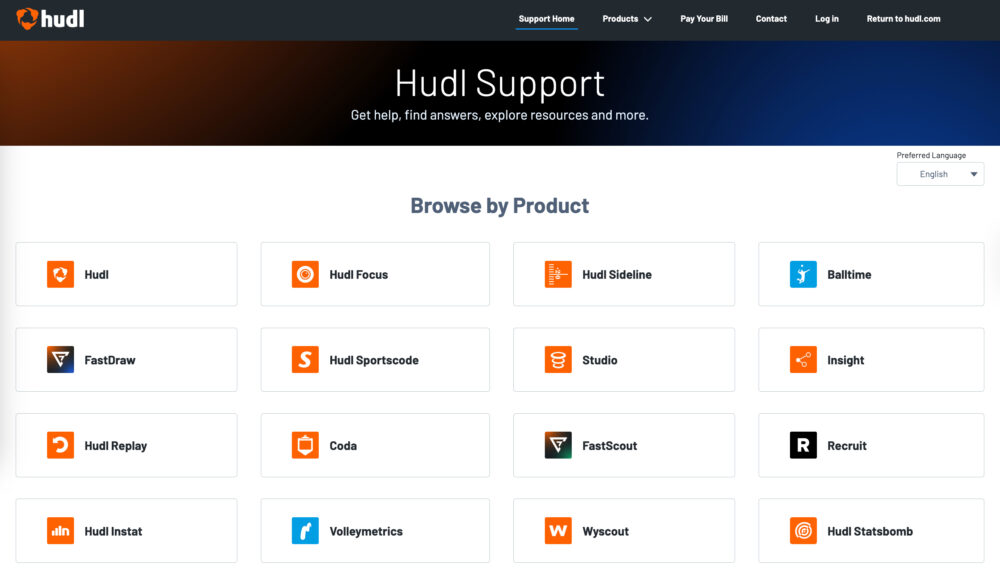The image size is (1000, 583).
Task: Click the Wyscout icon
Action: pos(558,531)
